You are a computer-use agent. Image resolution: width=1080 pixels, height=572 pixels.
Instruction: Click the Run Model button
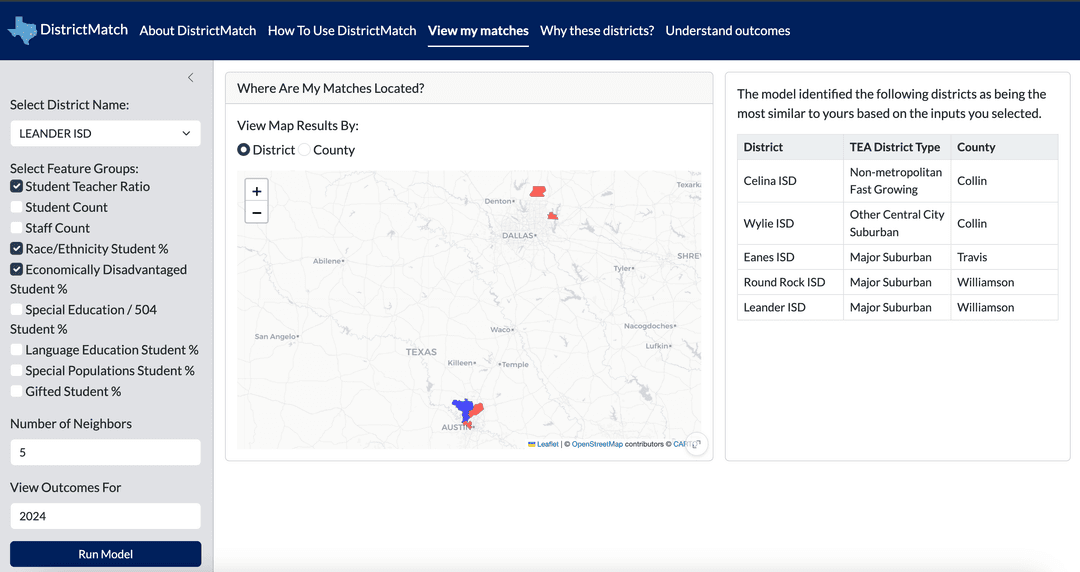(105, 554)
